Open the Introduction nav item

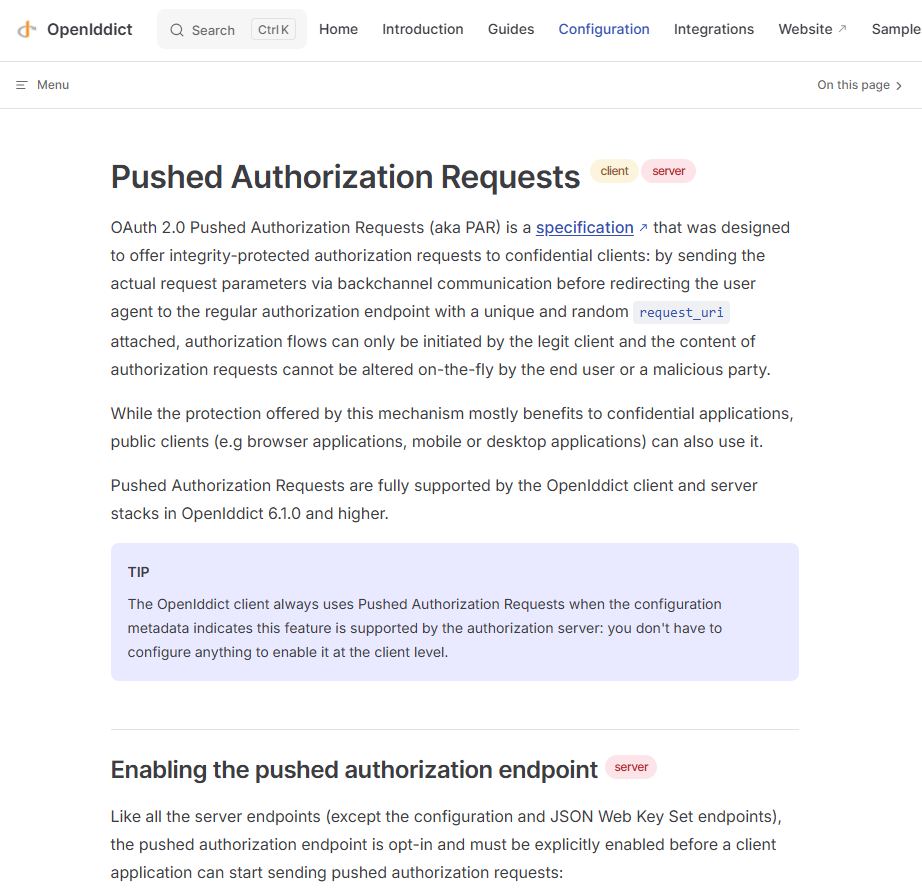click(x=422, y=29)
